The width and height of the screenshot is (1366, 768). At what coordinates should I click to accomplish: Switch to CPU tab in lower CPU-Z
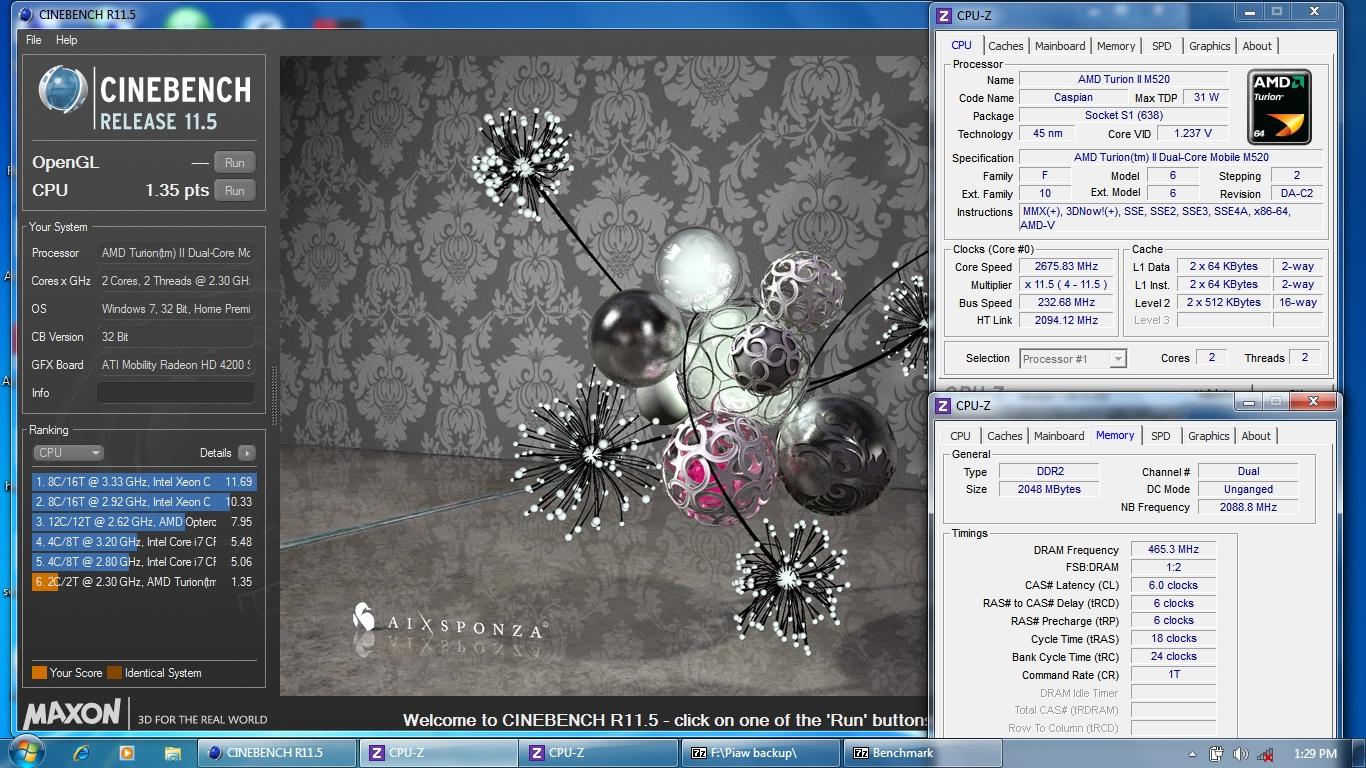tap(960, 436)
